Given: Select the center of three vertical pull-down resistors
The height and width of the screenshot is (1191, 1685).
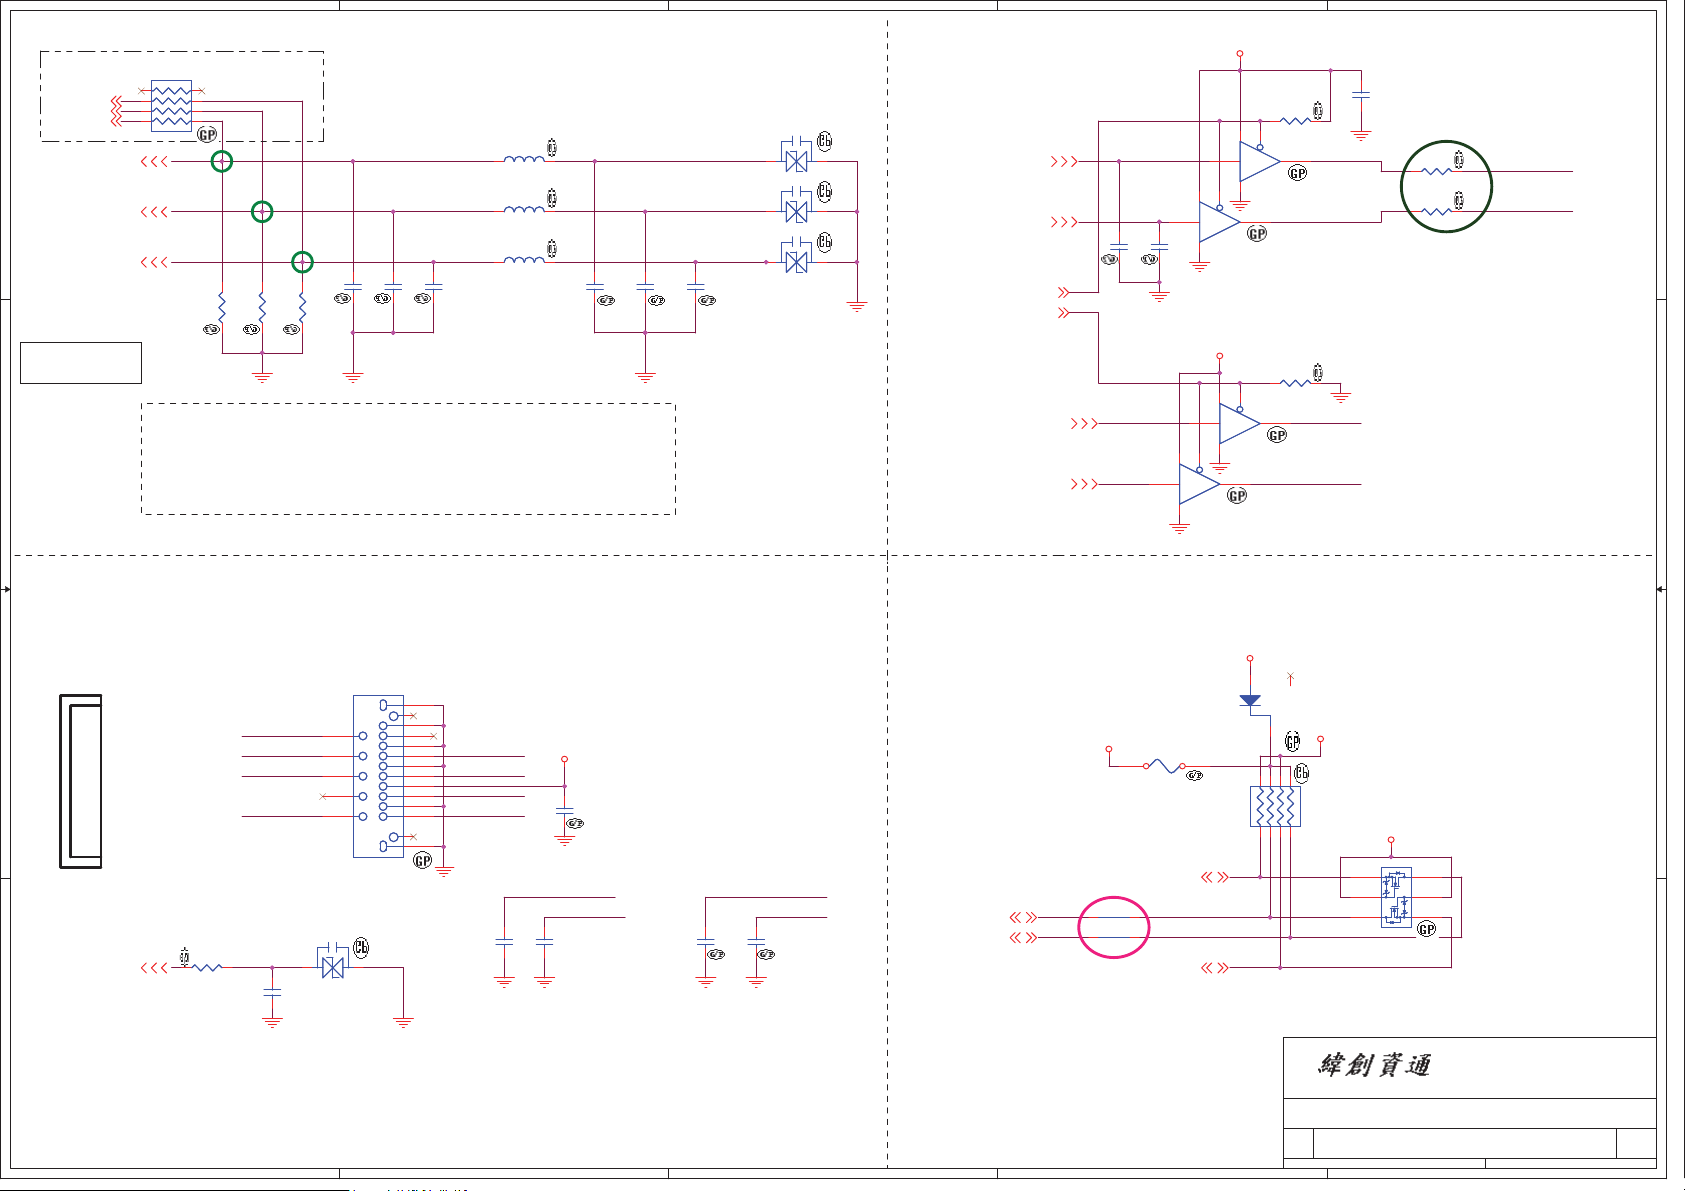Looking at the screenshot, I should pos(262,309).
